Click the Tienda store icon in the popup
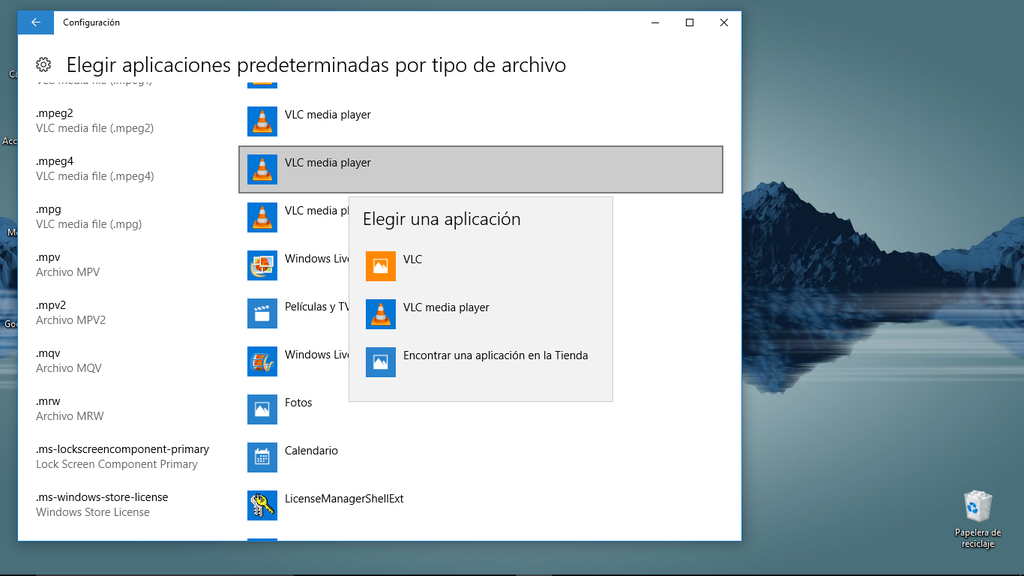 pyautogui.click(x=380, y=362)
